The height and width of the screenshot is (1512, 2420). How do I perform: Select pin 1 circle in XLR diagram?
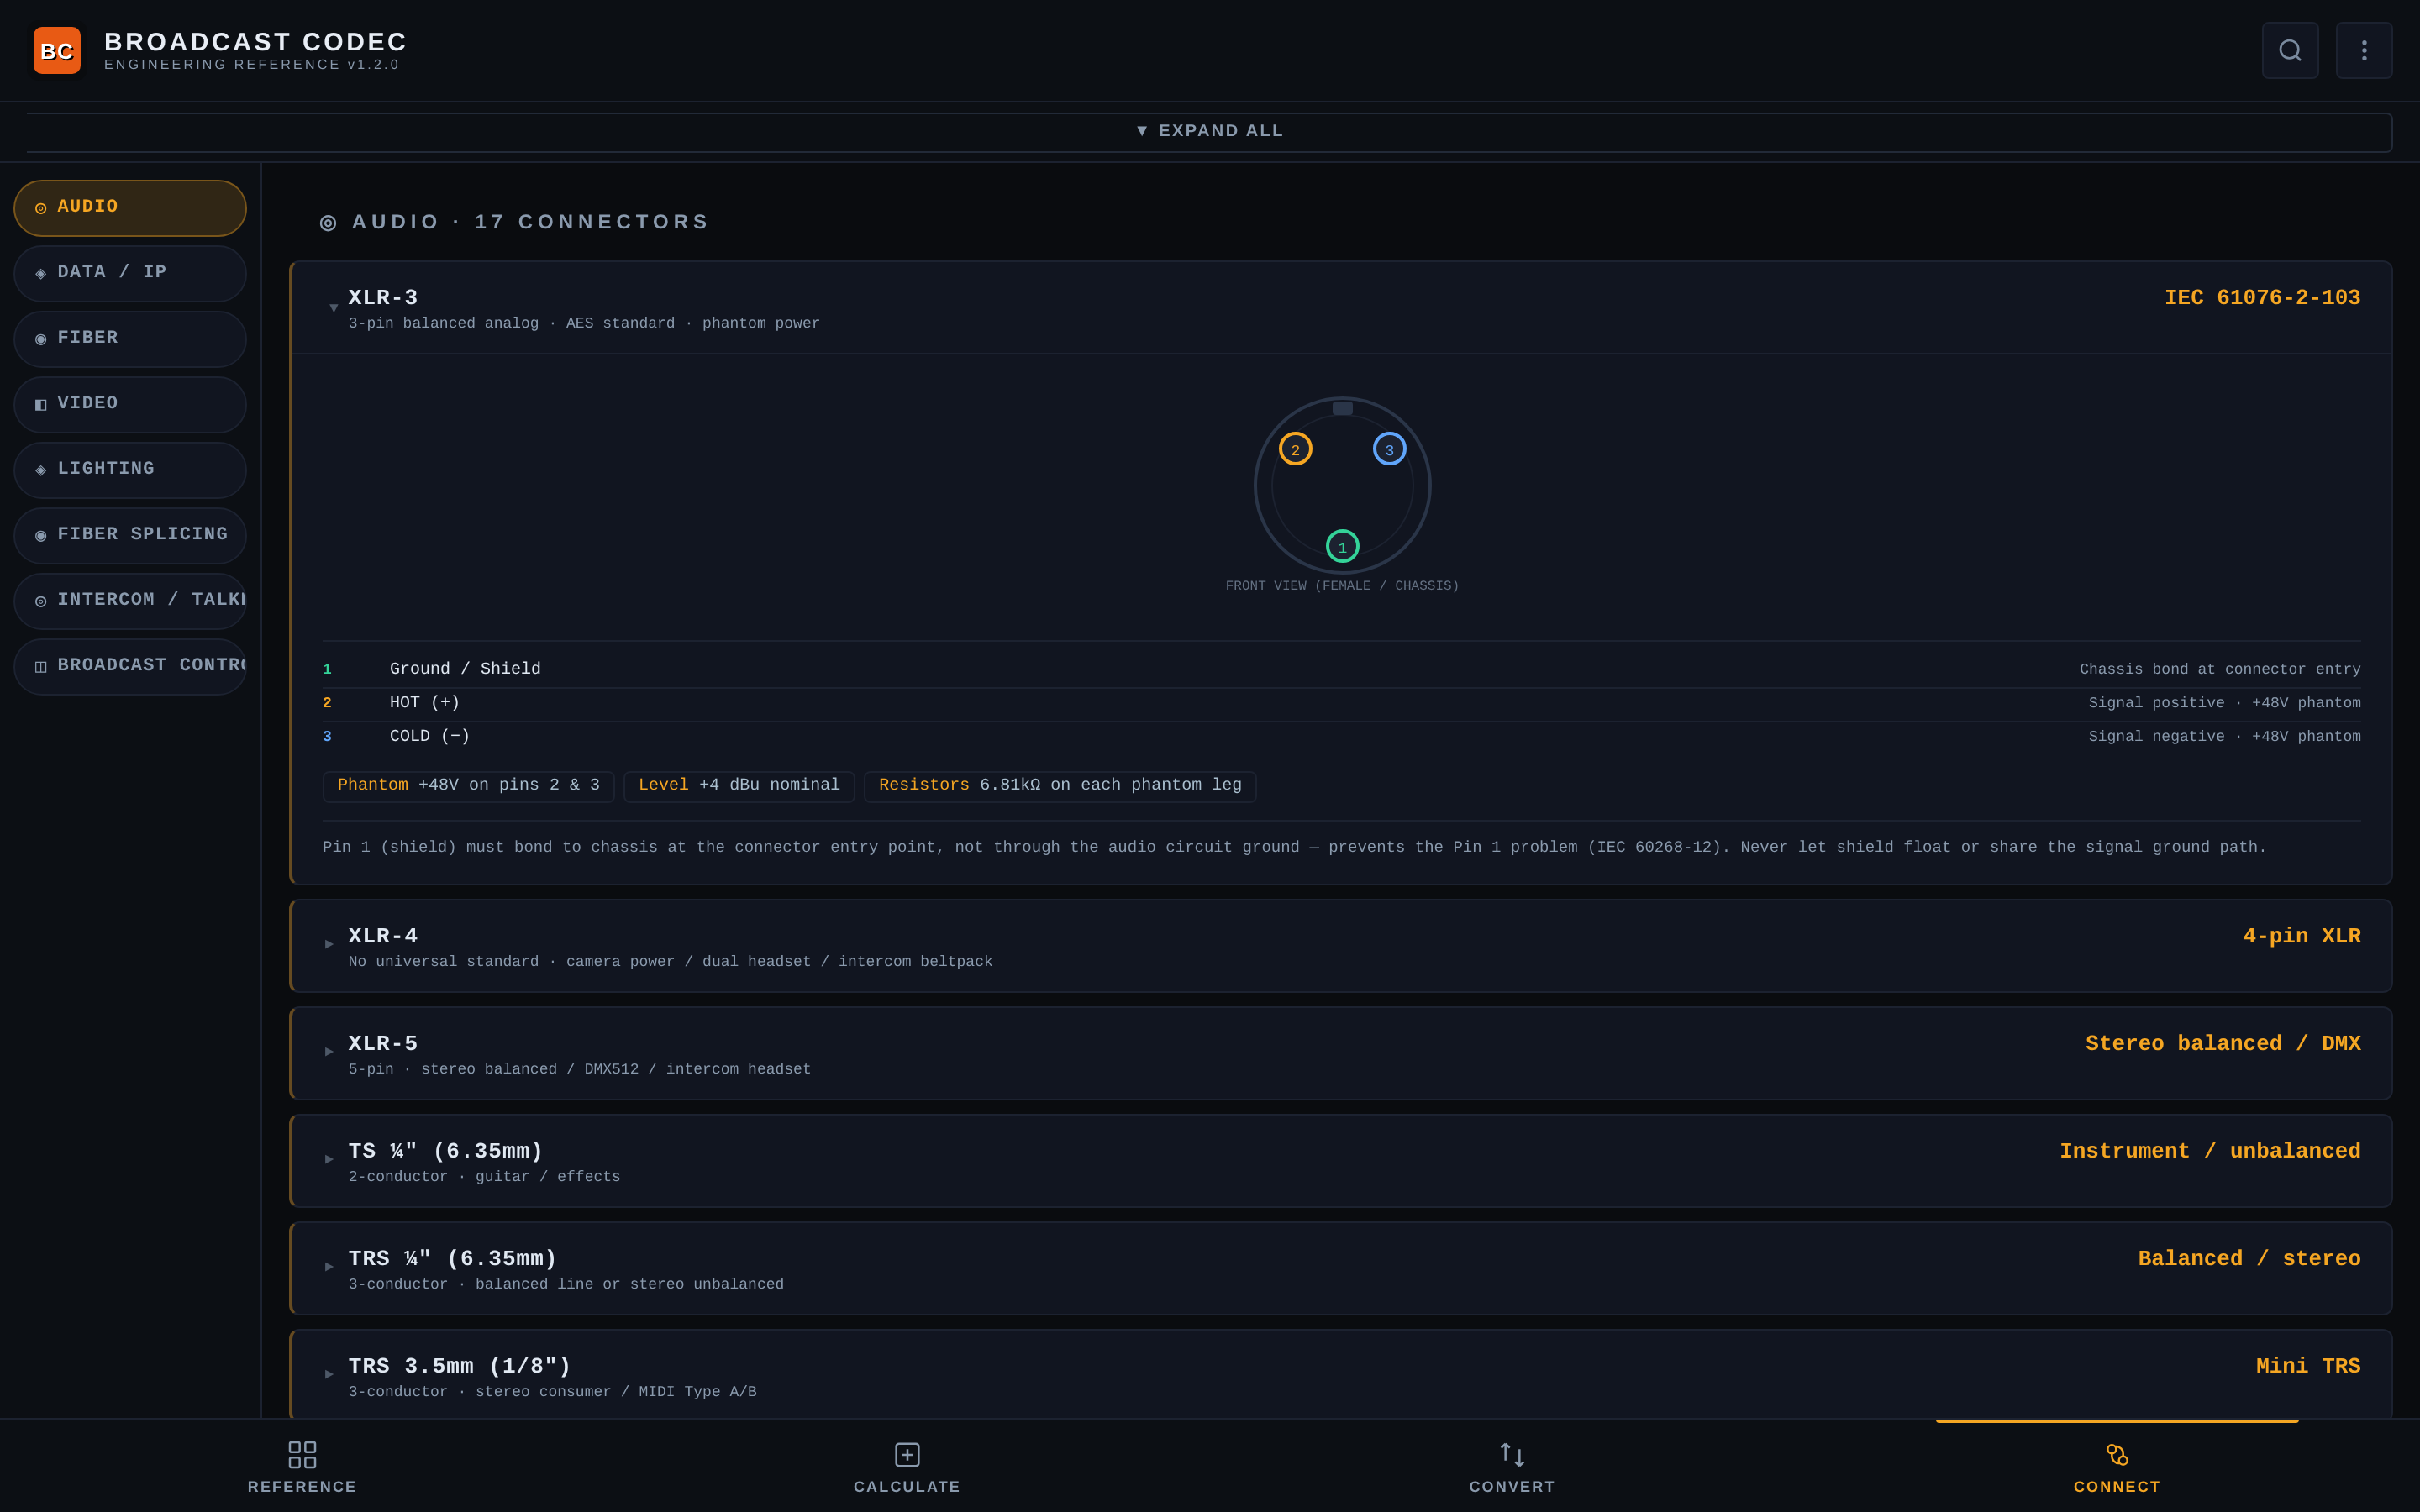[1342, 546]
